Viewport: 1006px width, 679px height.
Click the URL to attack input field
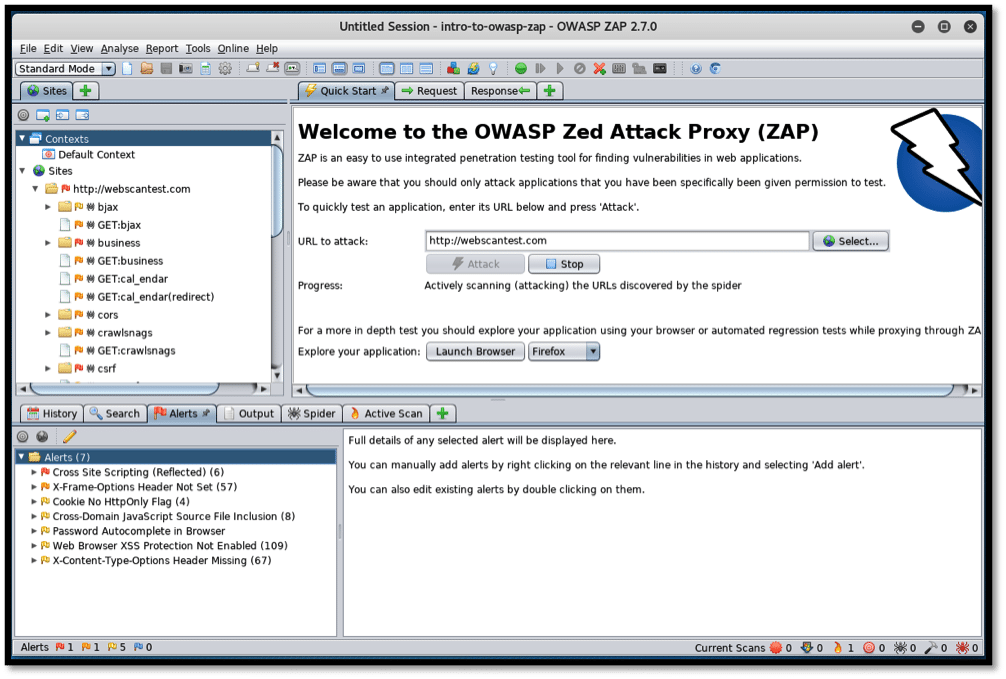pyautogui.click(x=616, y=241)
